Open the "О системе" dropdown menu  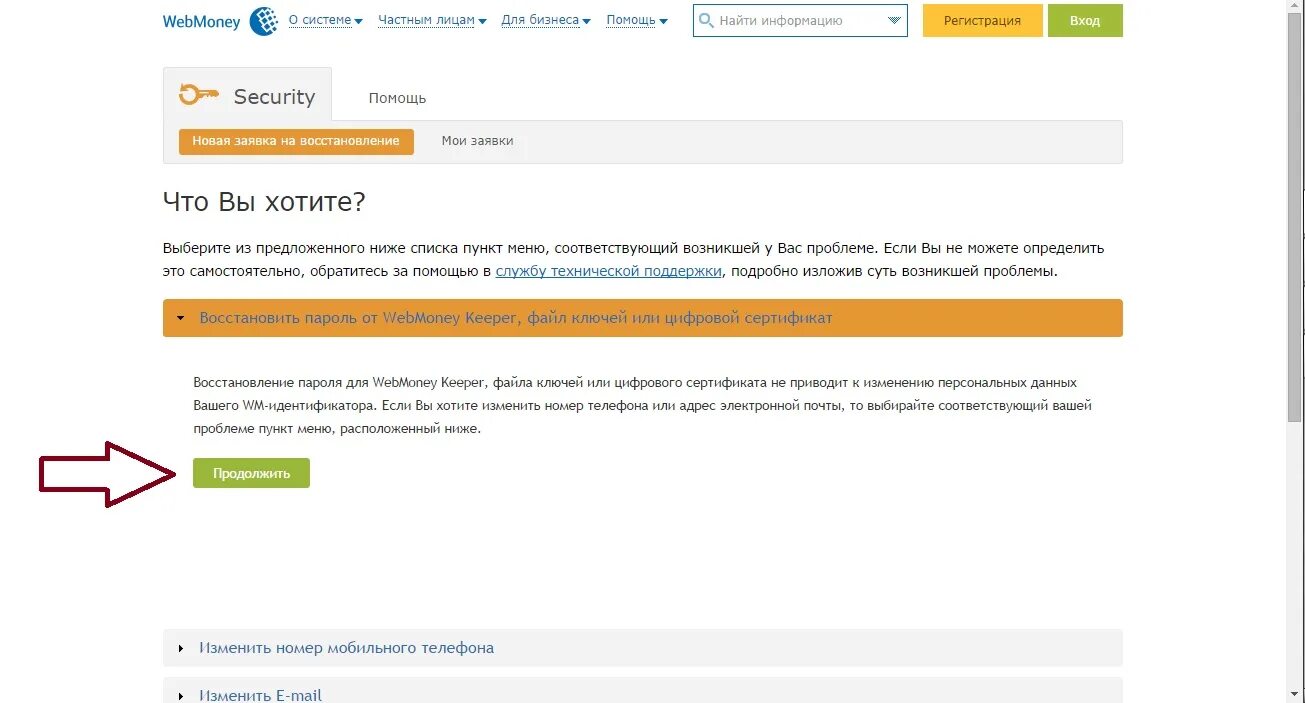325,20
